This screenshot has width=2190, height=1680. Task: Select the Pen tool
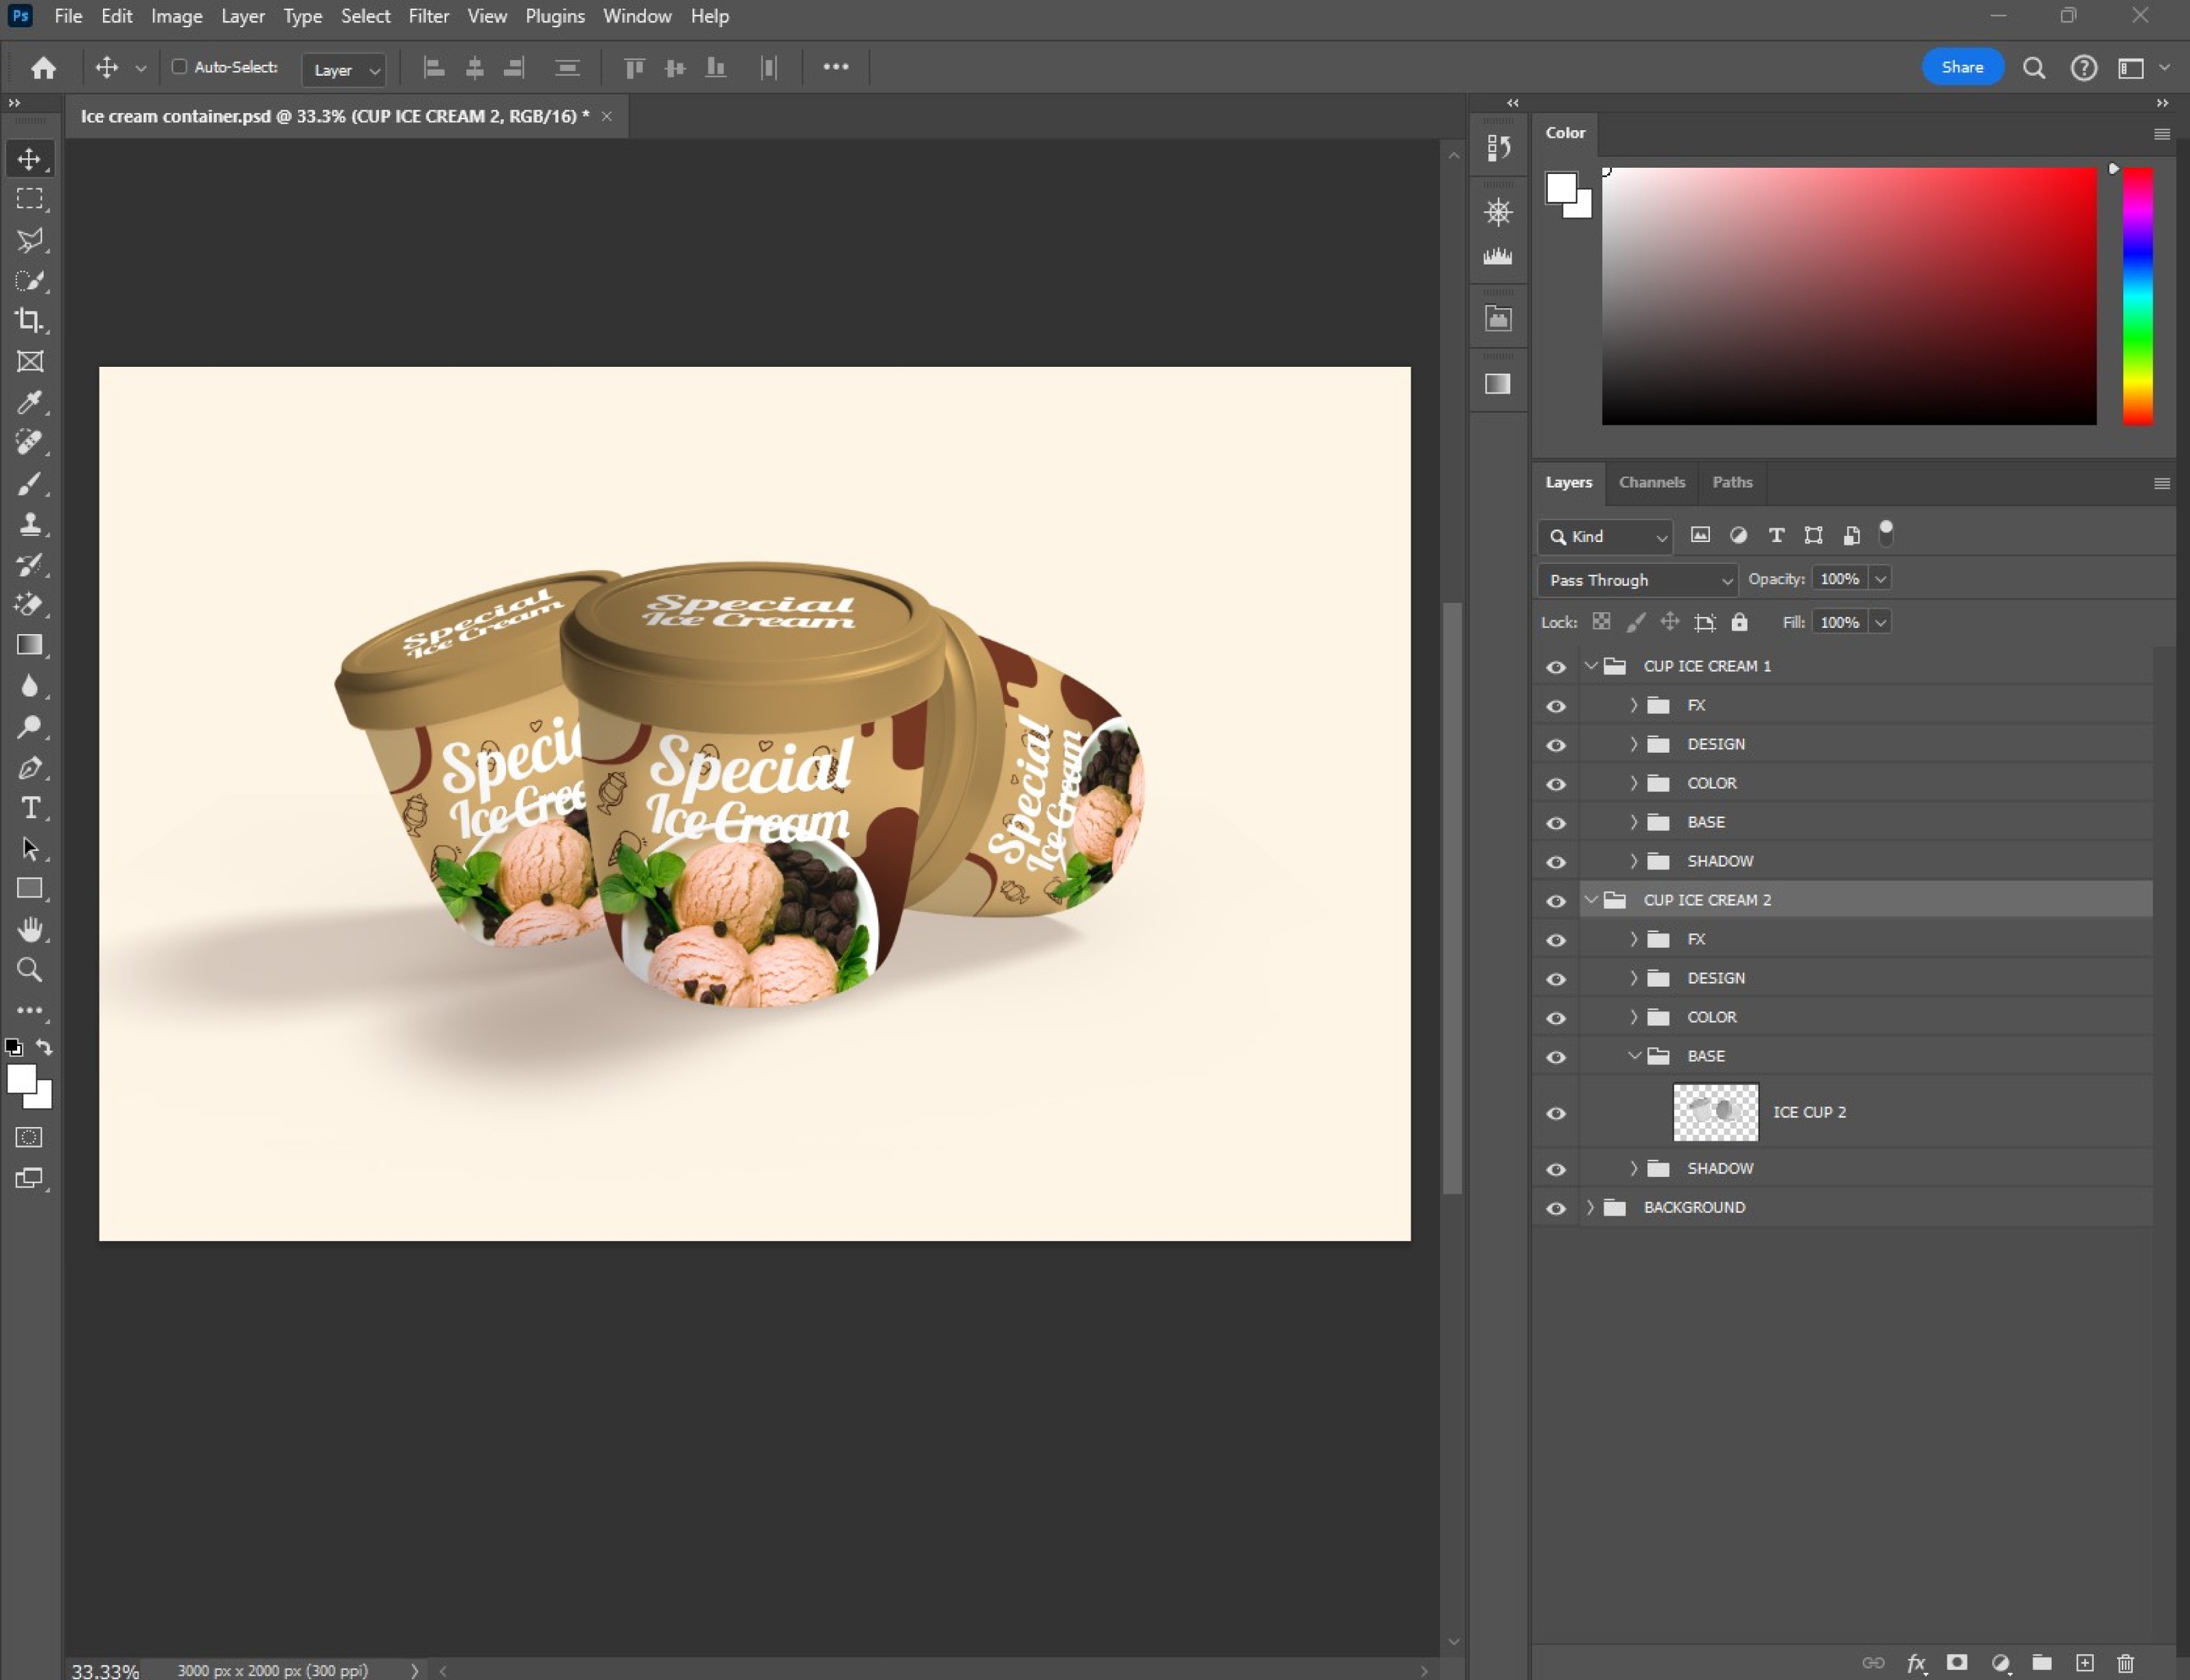click(x=29, y=767)
